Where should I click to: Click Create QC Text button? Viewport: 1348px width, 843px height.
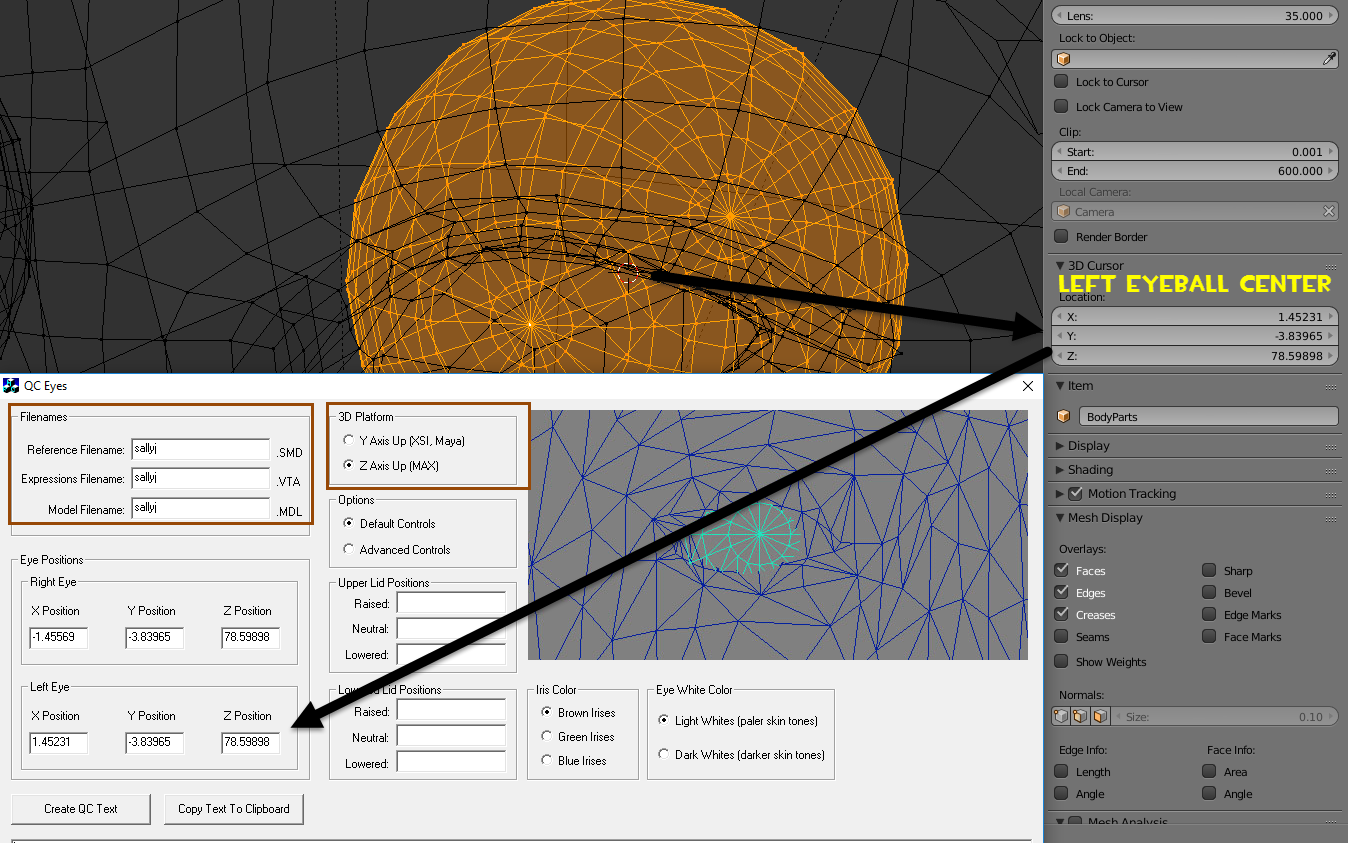tap(81, 809)
